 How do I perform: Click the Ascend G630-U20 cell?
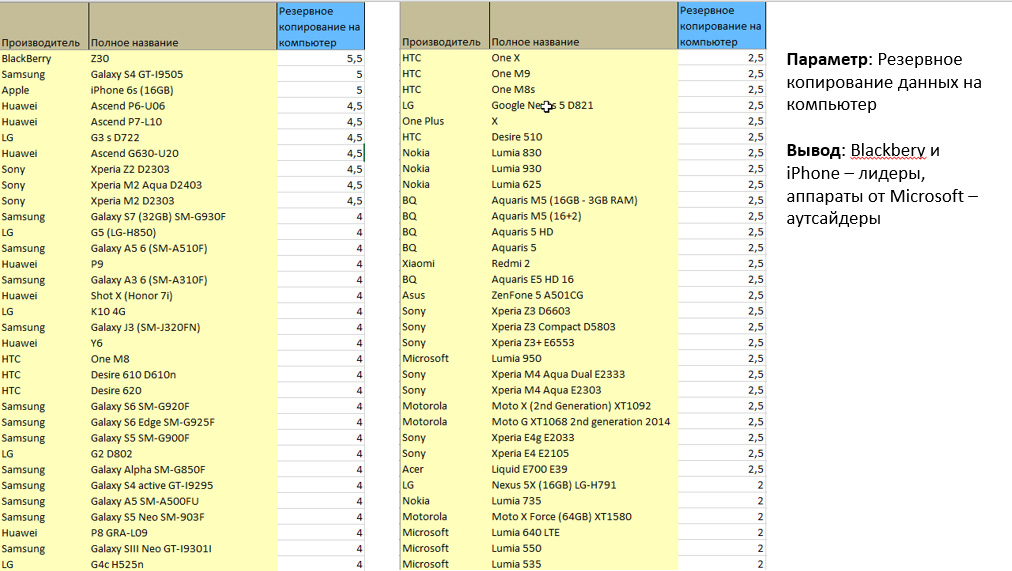(183, 154)
